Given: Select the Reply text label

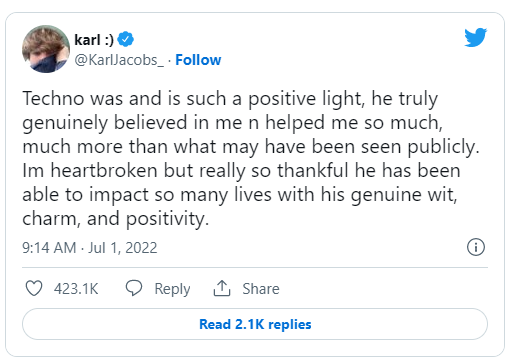Looking at the screenshot, I should (x=172, y=289).
